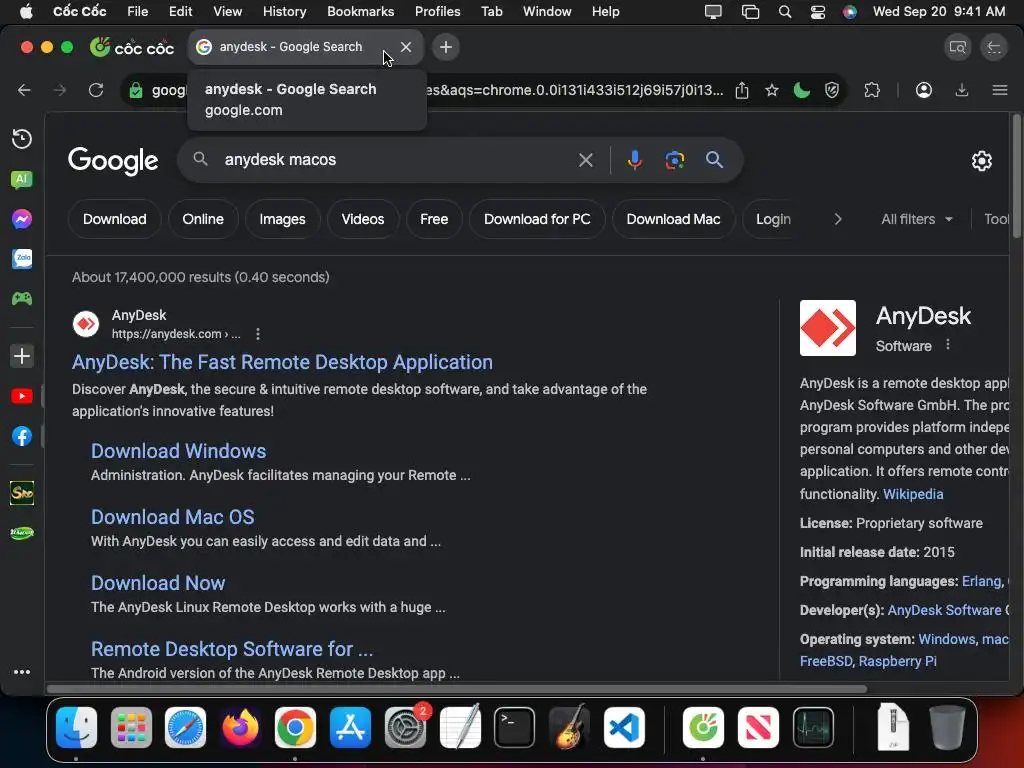Close the anydesk Google Search tab
Image resolution: width=1024 pixels, height=768 pixels.
(406, 47)
